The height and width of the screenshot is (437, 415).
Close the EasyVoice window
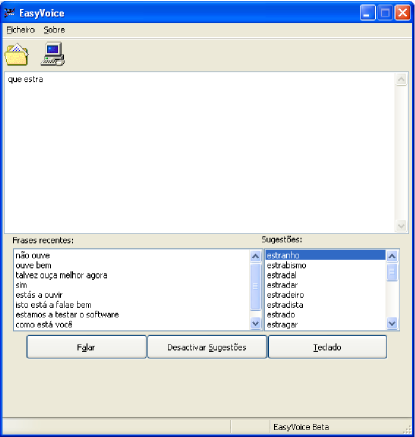[x=403, y=13]
